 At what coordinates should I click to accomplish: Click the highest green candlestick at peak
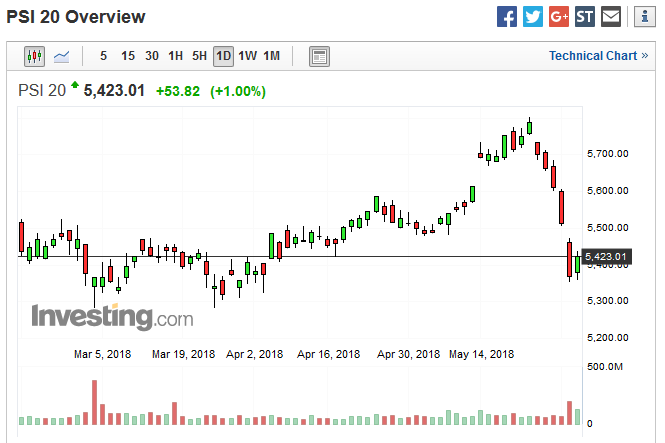[529, 128]
